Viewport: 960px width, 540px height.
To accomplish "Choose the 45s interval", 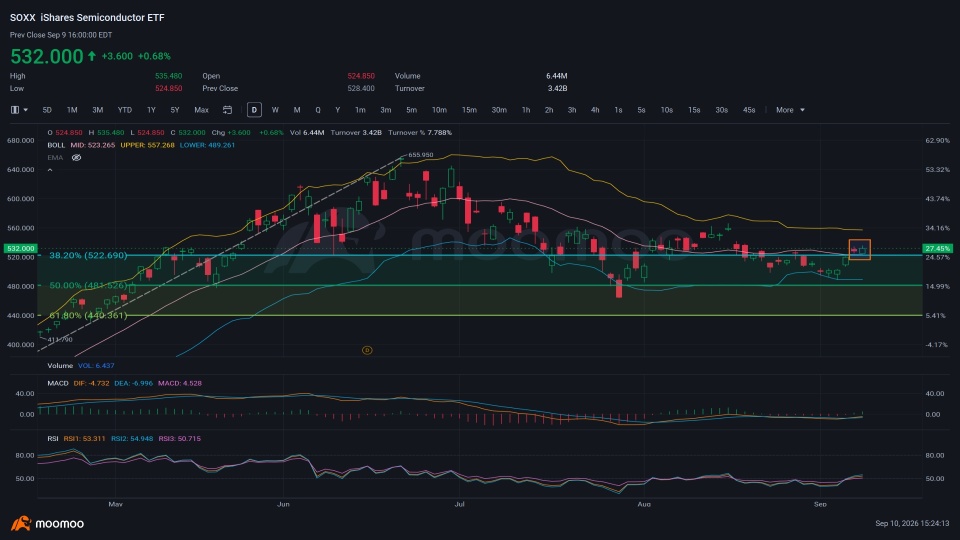I will 749,110.
